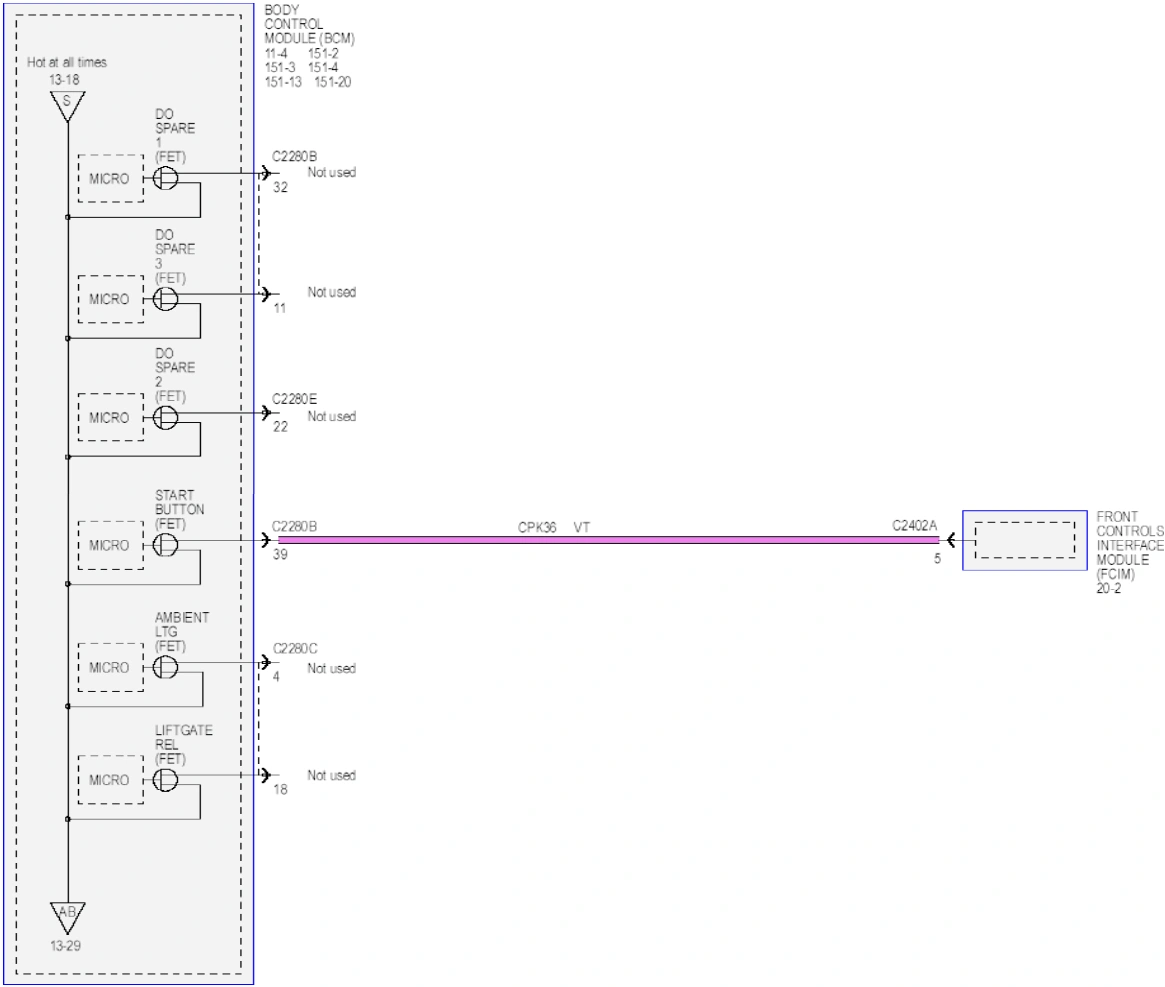Click the MICRO box beside DO SPARE 2
The height and width of the screenshot is (987, 1165).
click(x=111, y=418)
